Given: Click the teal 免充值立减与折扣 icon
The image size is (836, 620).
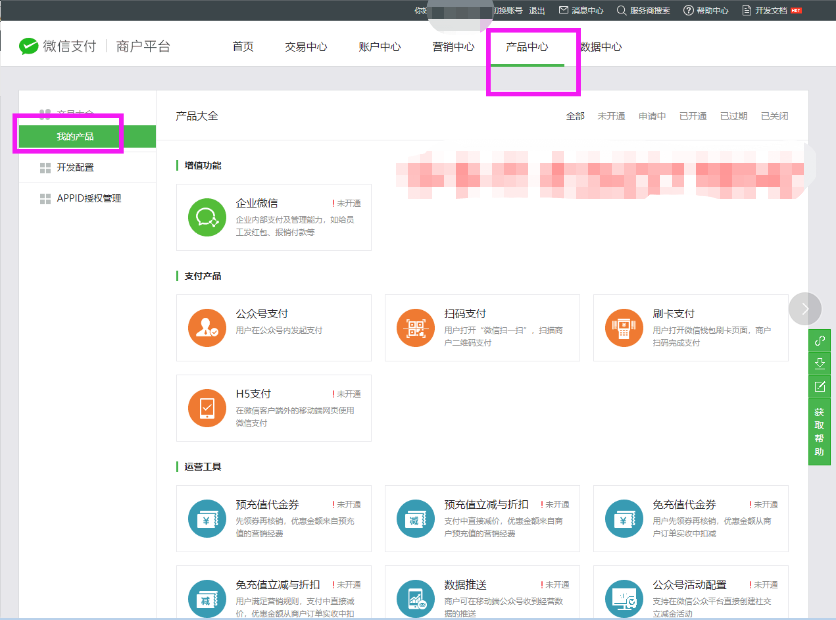Looking at the screenshot, I should click(x=207, y=599).
